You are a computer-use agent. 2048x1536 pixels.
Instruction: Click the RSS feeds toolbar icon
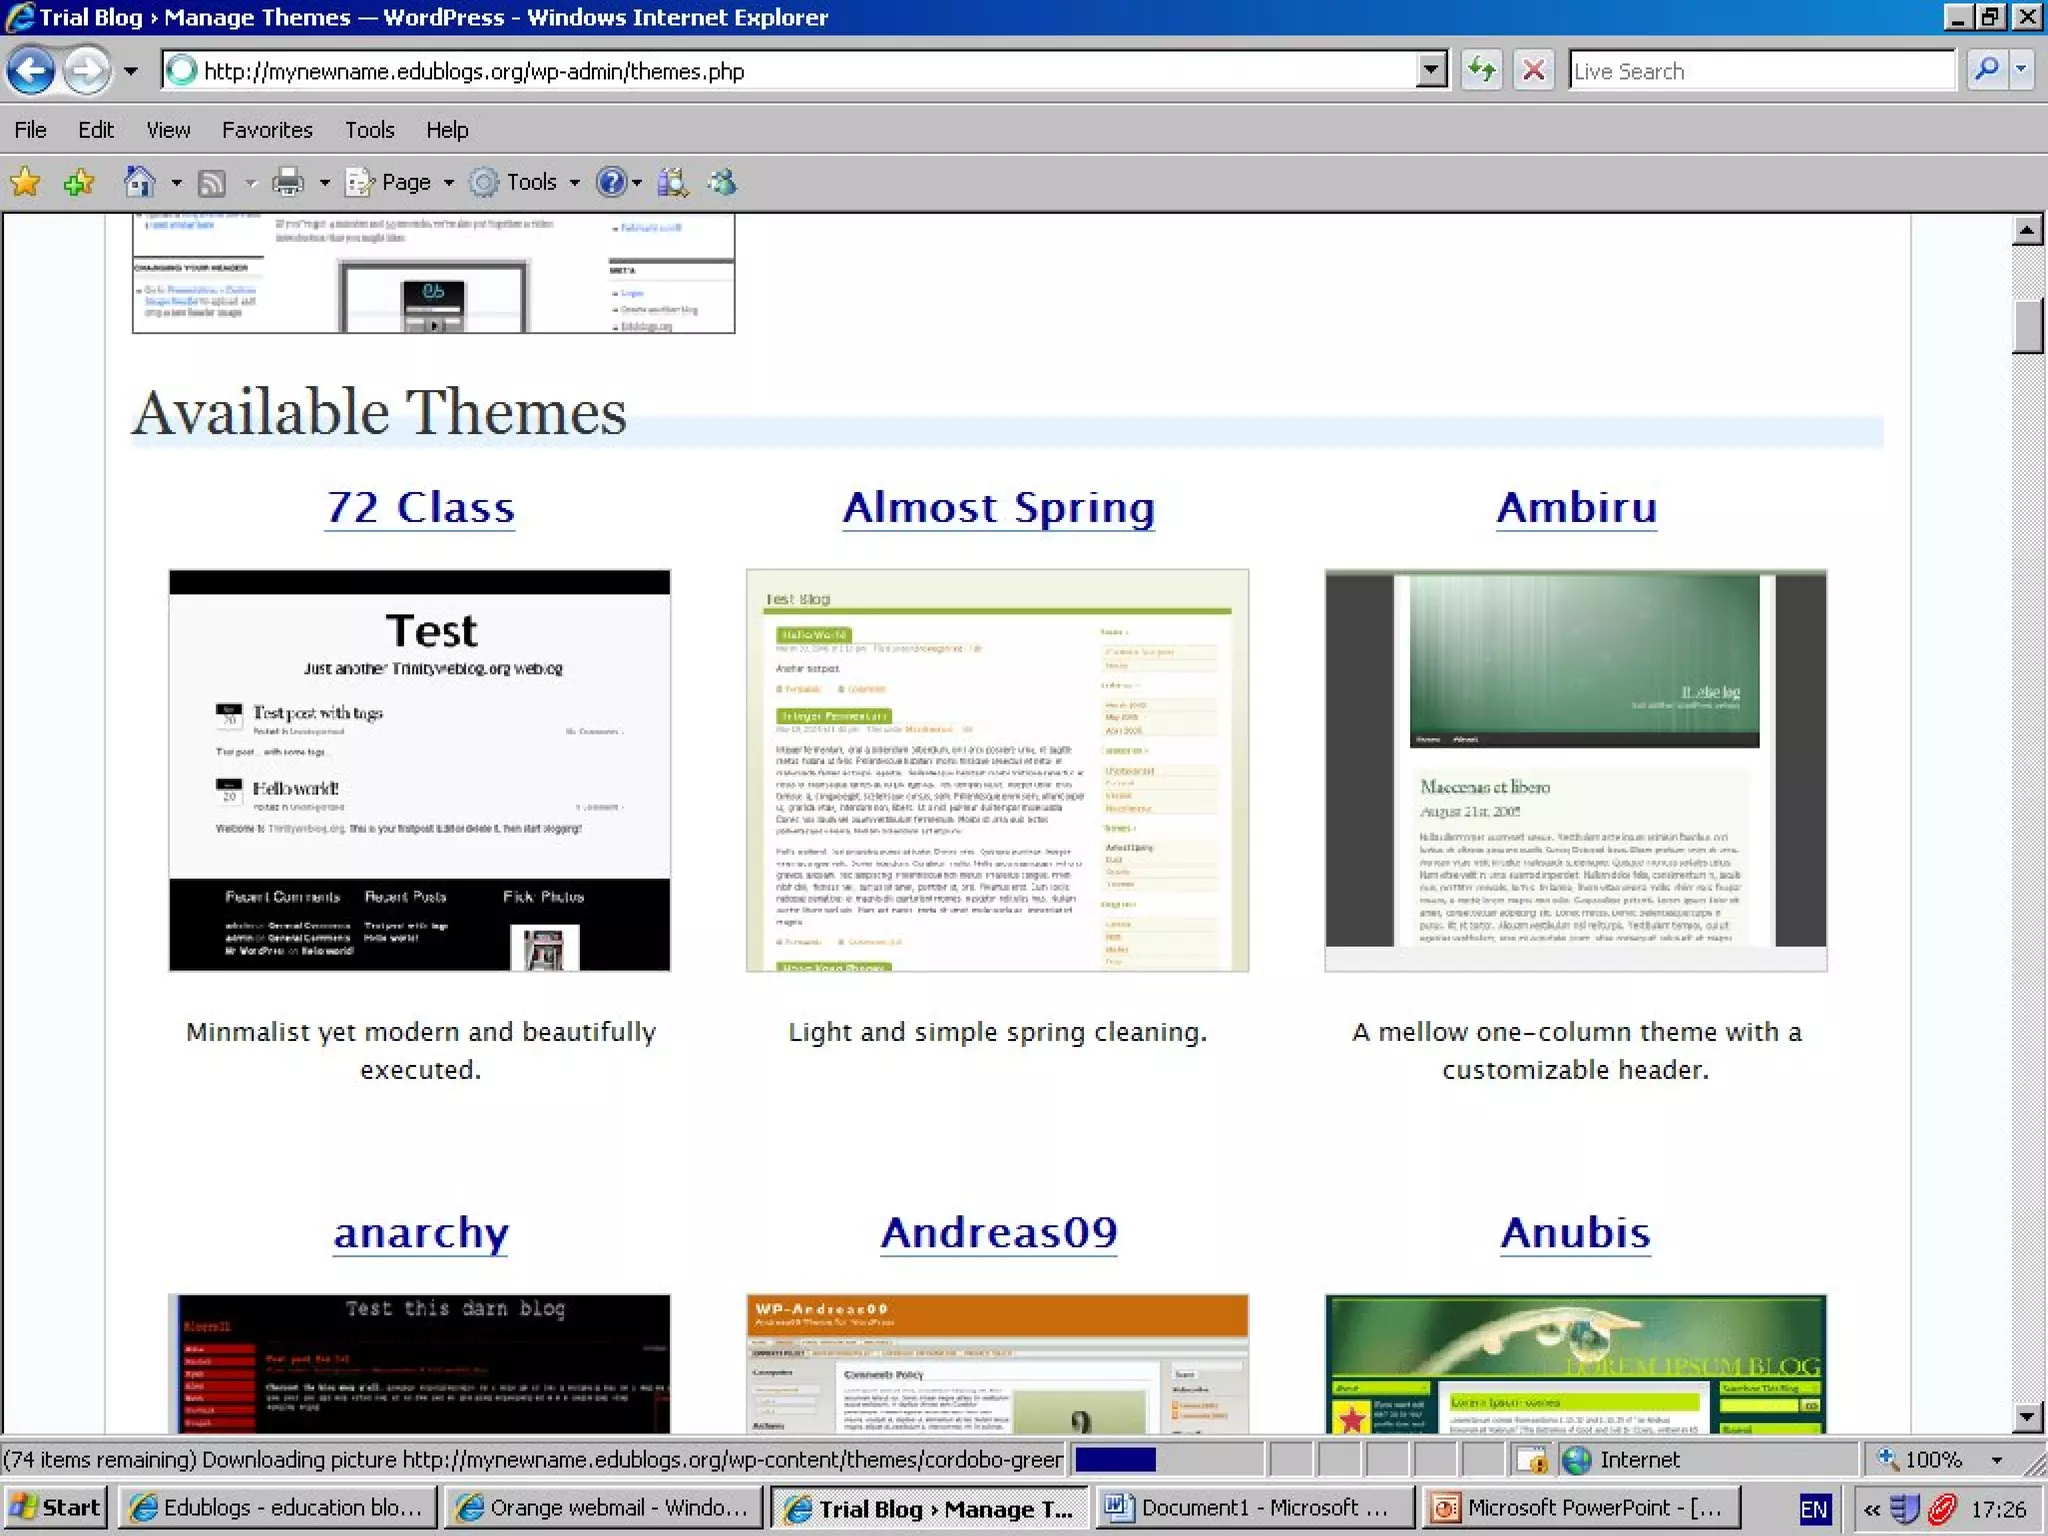point(212,182)
